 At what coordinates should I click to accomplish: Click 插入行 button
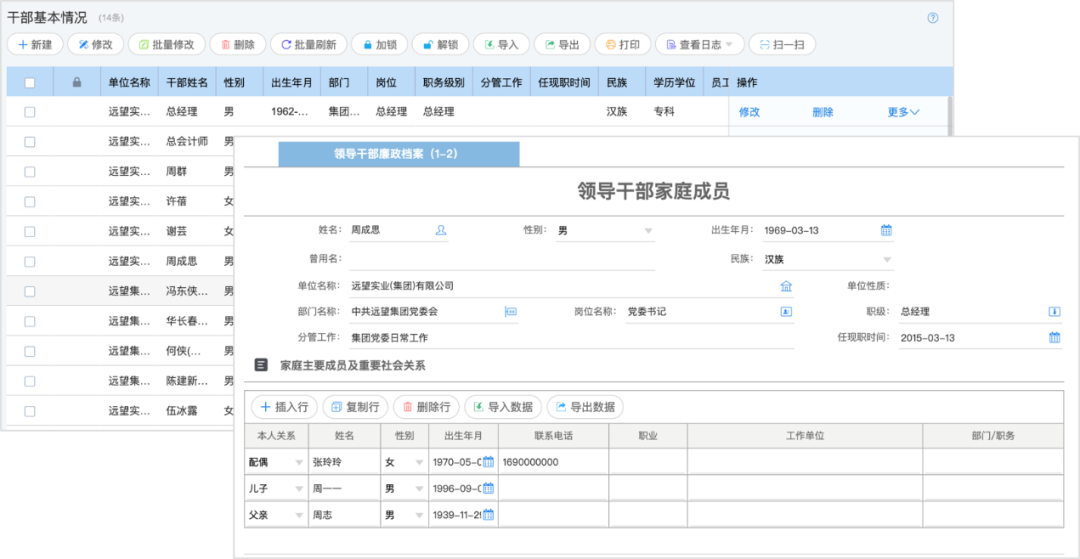tap(284, 407)
